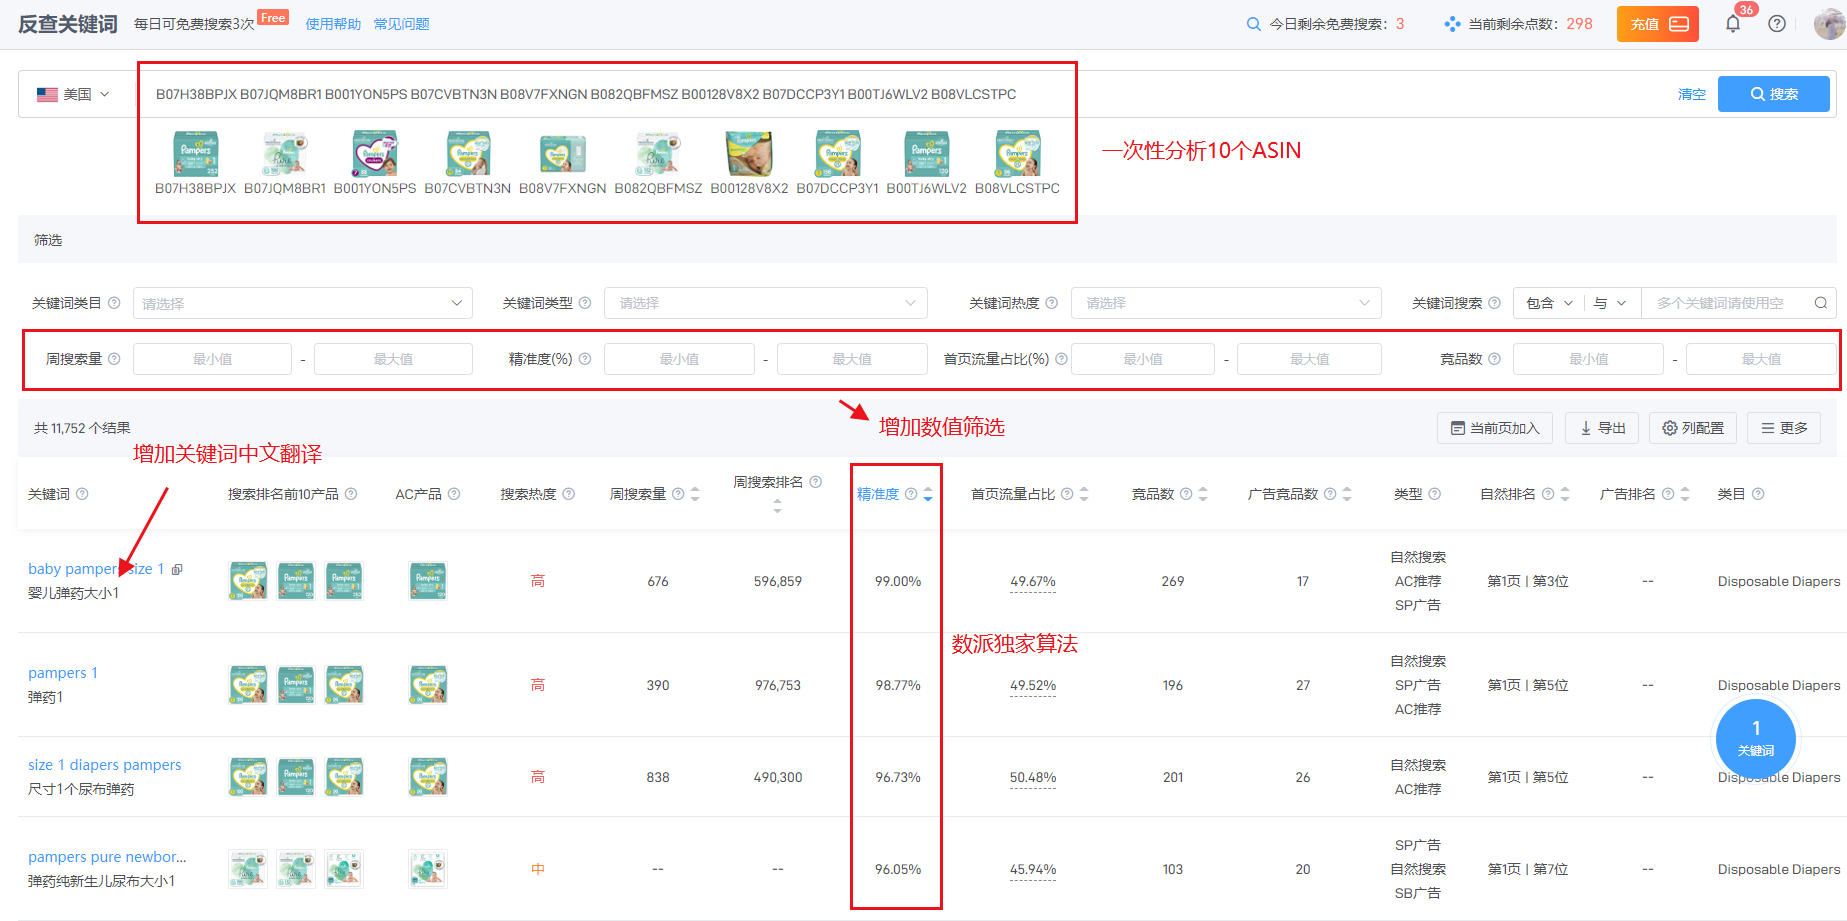The height and width of the screenshot is (921, 1847).
Task: Click 清空 to clear the ASIN input
Action: tap(1691, 94)
